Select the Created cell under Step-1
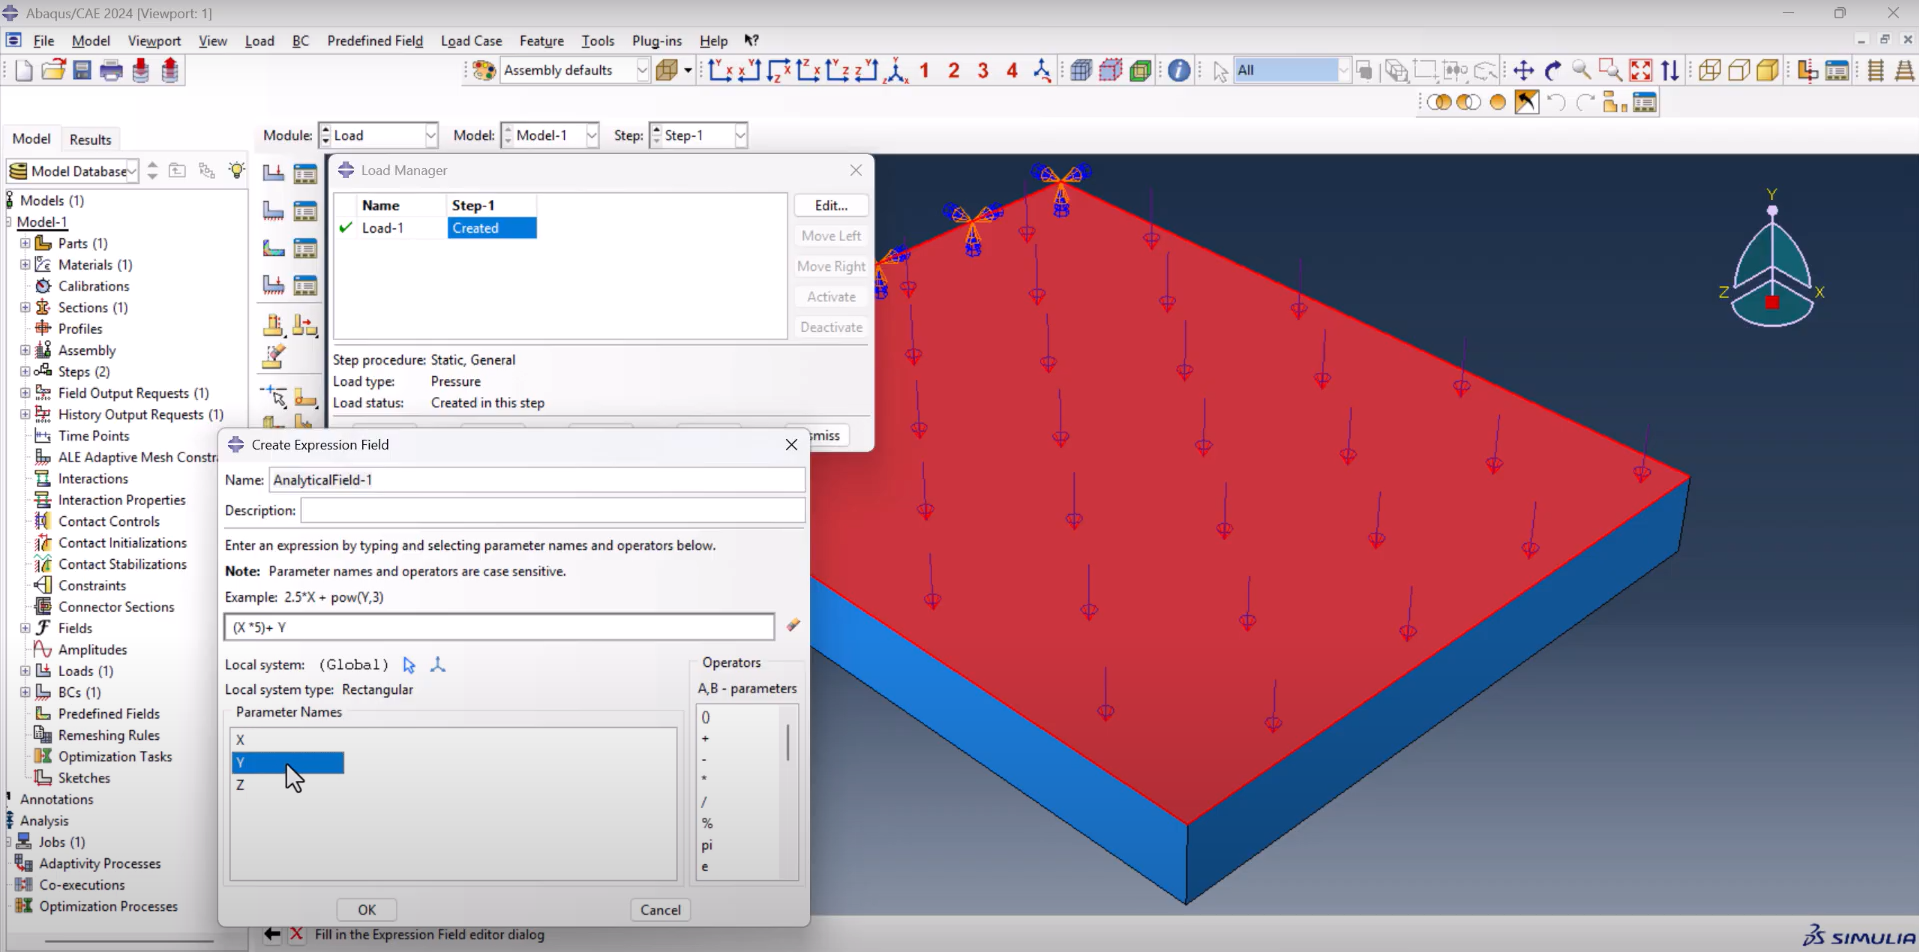The width and height of the screenshot is (1919, 952). (491, 228)
